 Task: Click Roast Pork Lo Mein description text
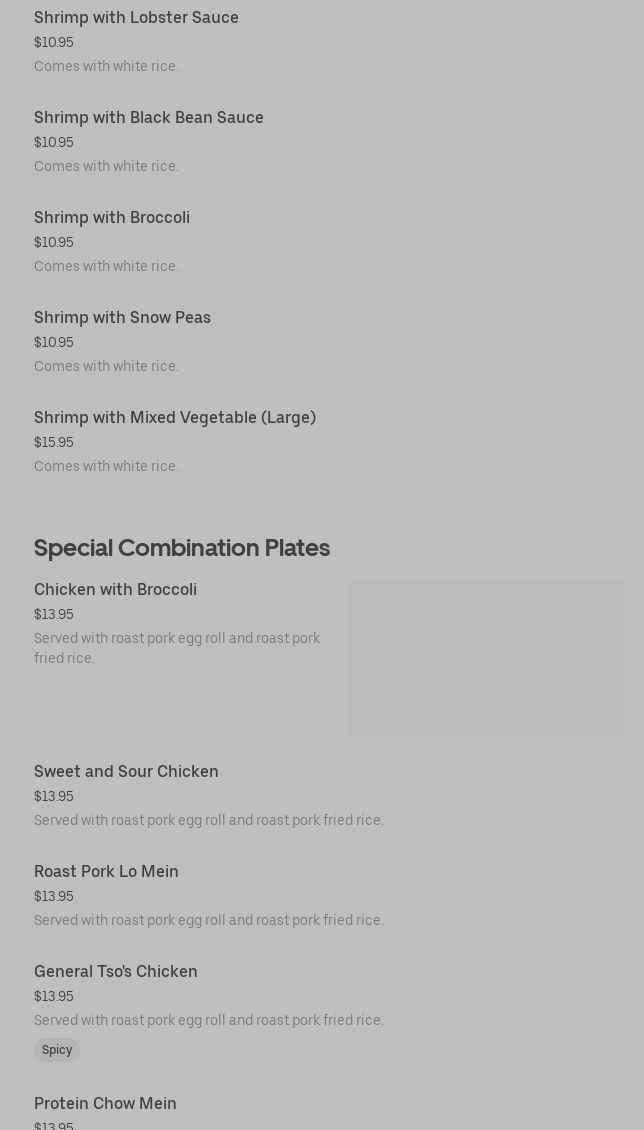209,921
